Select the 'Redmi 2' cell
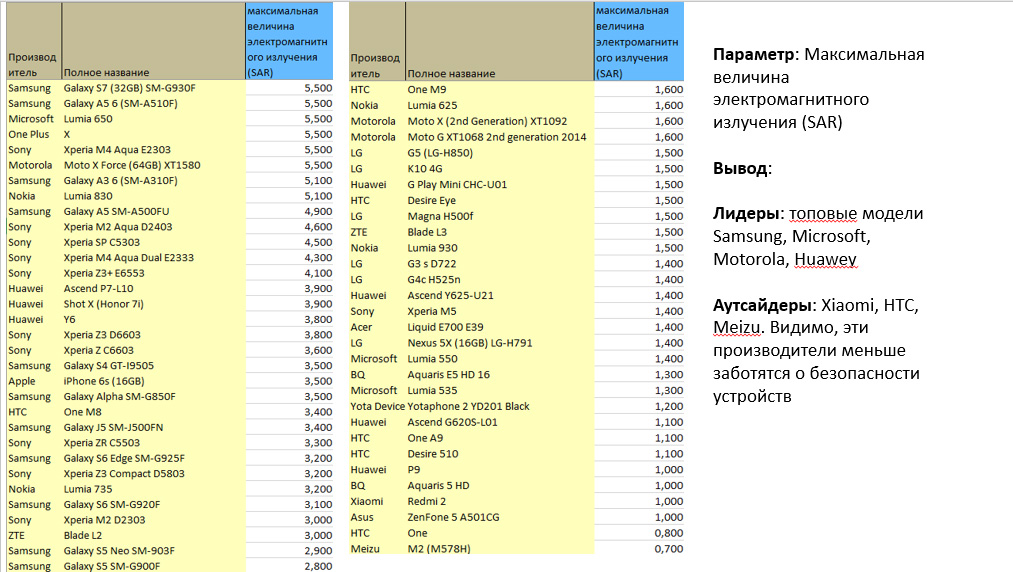Screen dimensions: 1013x572 tap(500, 502)
